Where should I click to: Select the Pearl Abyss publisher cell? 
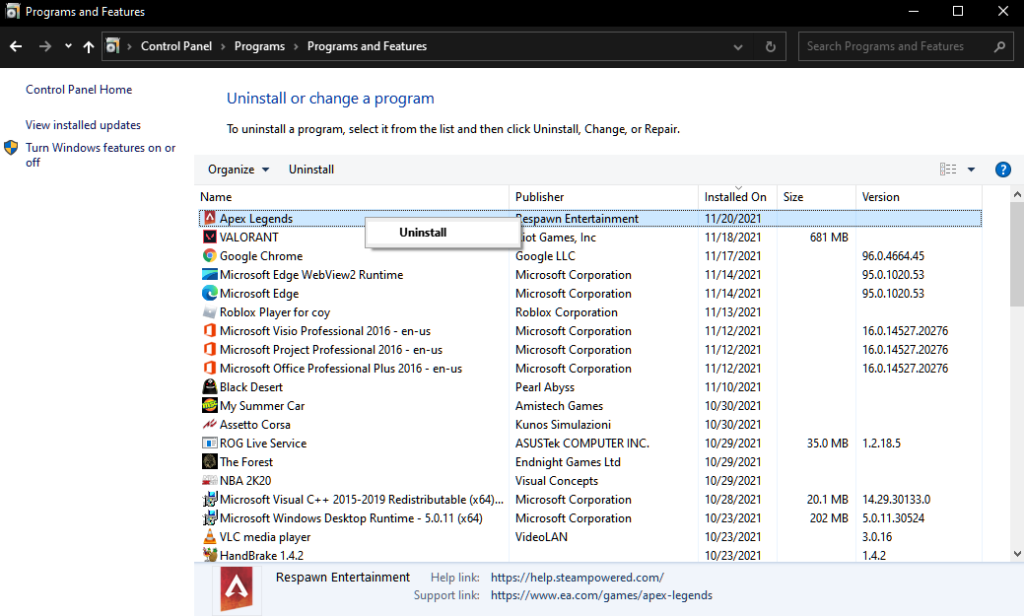pyautogui.click(x=545, y=387)
